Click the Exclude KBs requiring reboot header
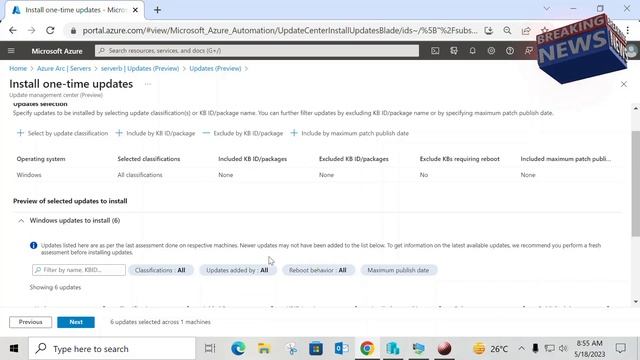This screenshot has width=640, height=360. click(x=460, y=159)
